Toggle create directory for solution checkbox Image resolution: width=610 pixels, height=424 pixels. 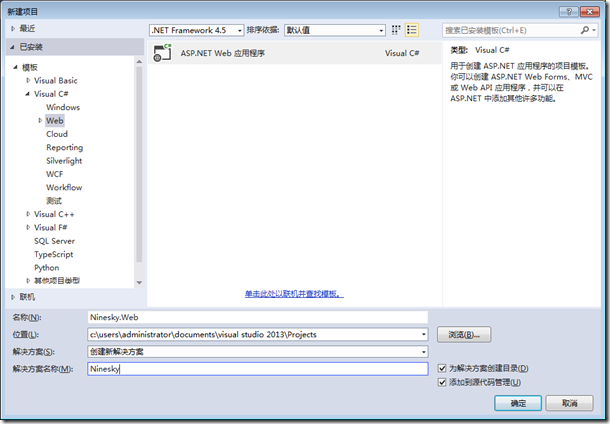click(443, 369)
